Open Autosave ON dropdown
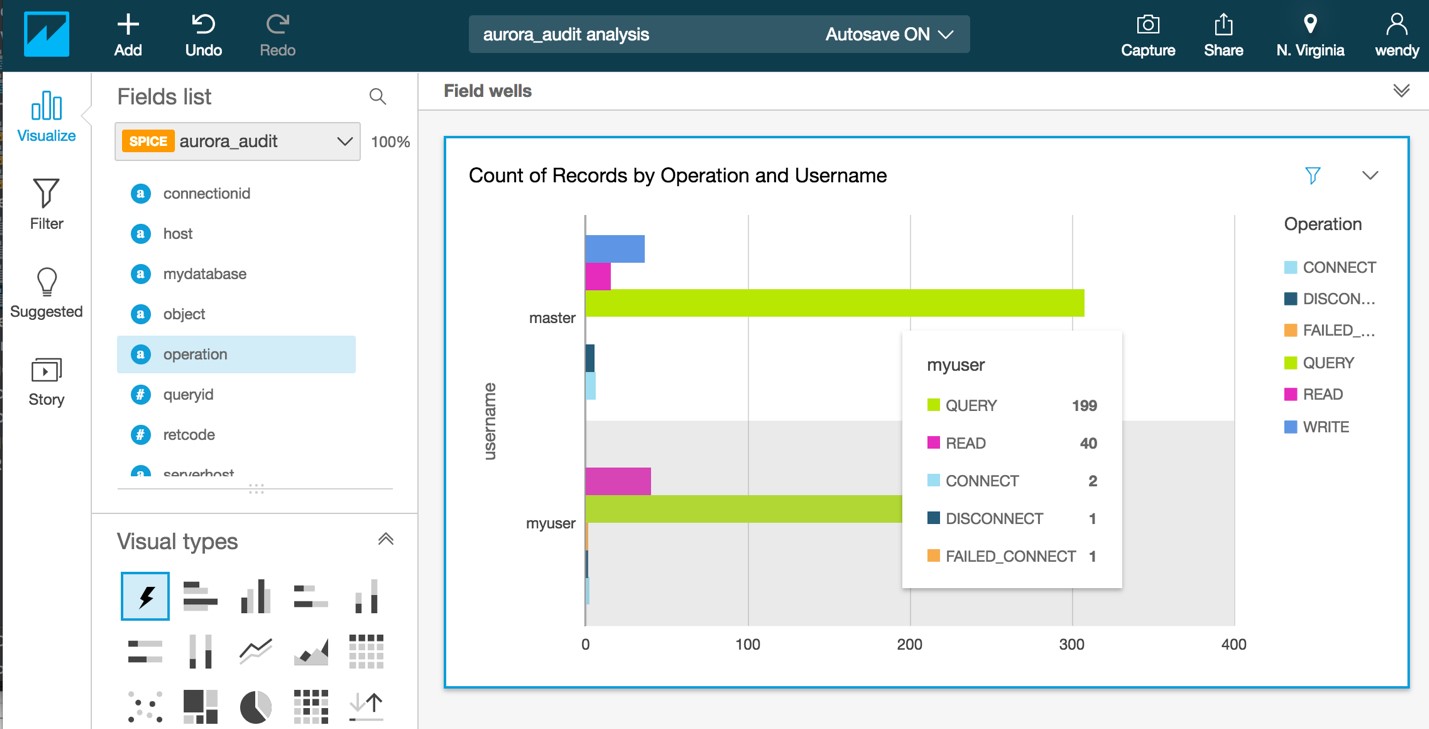Image resolution: width=1429 pixels, height=729 pixels. click(x=889, y=34)
